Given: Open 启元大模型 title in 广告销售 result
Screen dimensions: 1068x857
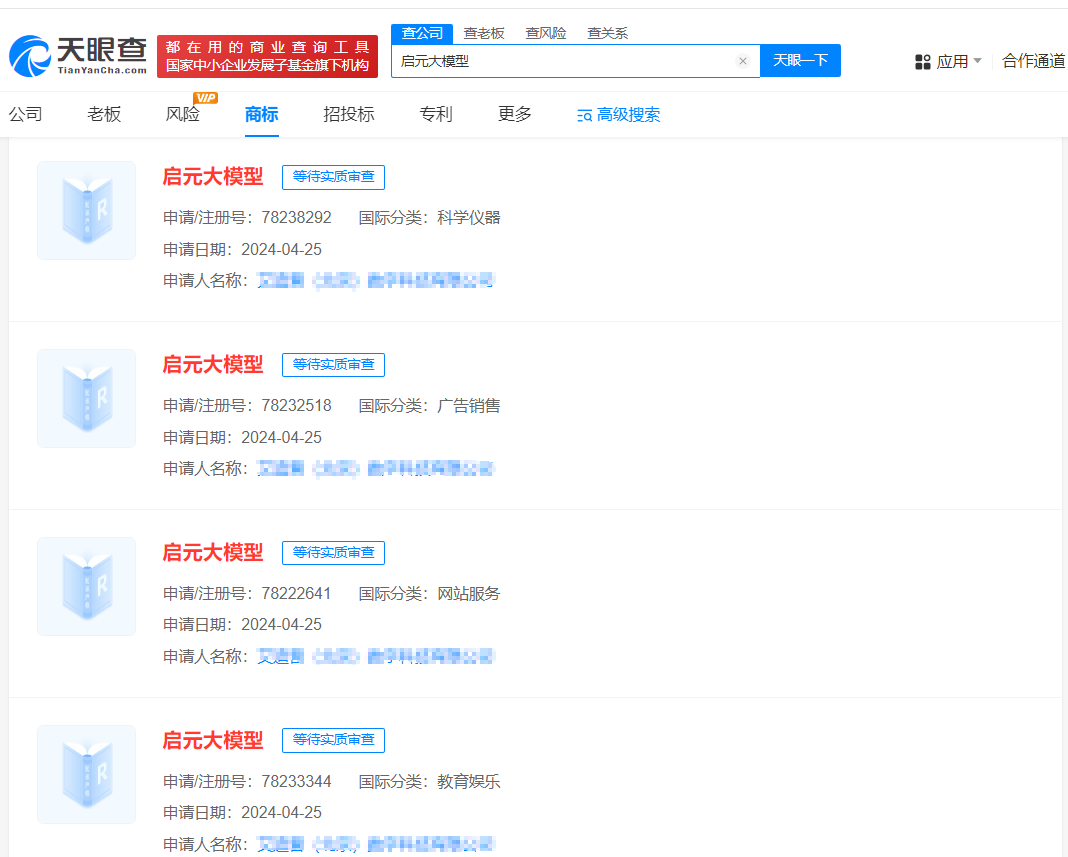Looking at the screenshot, I should pos(213,365).
